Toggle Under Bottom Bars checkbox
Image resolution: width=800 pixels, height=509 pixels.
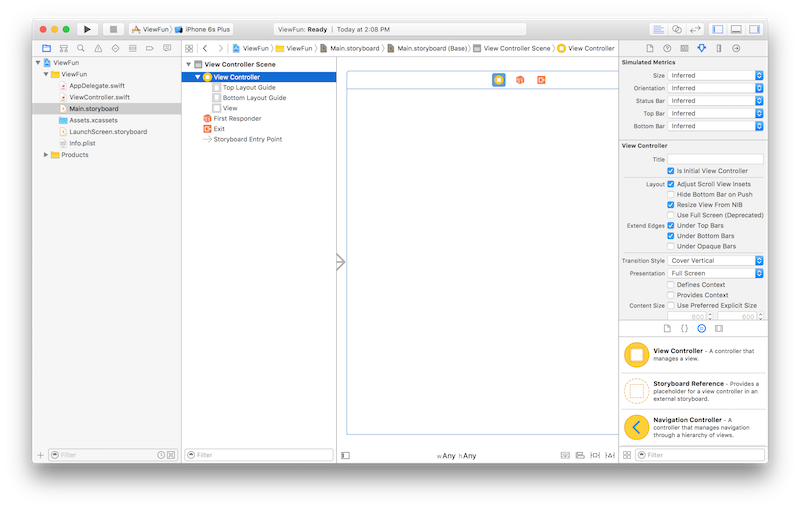tap(671, 236)
